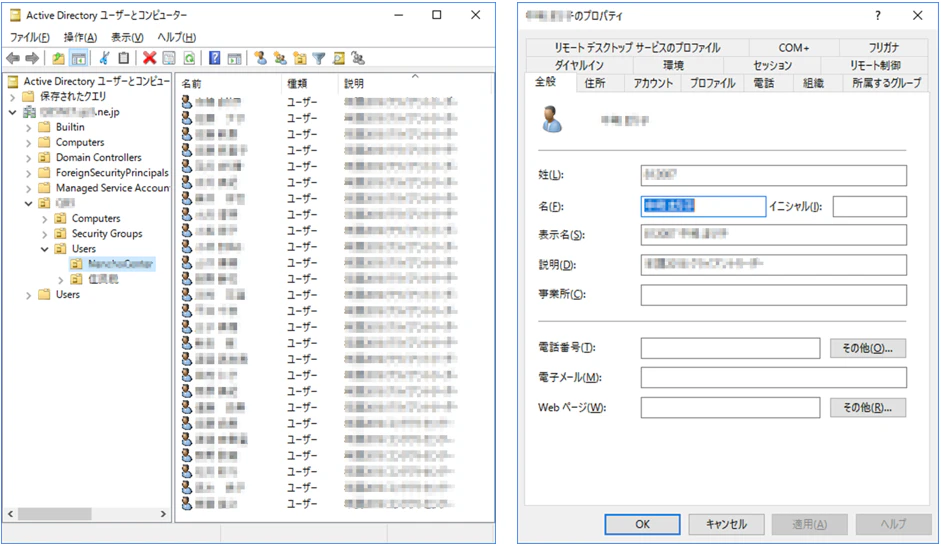941x546 pixels.
Task: Expand the bottom-level Users container
Action: [28, 295]
